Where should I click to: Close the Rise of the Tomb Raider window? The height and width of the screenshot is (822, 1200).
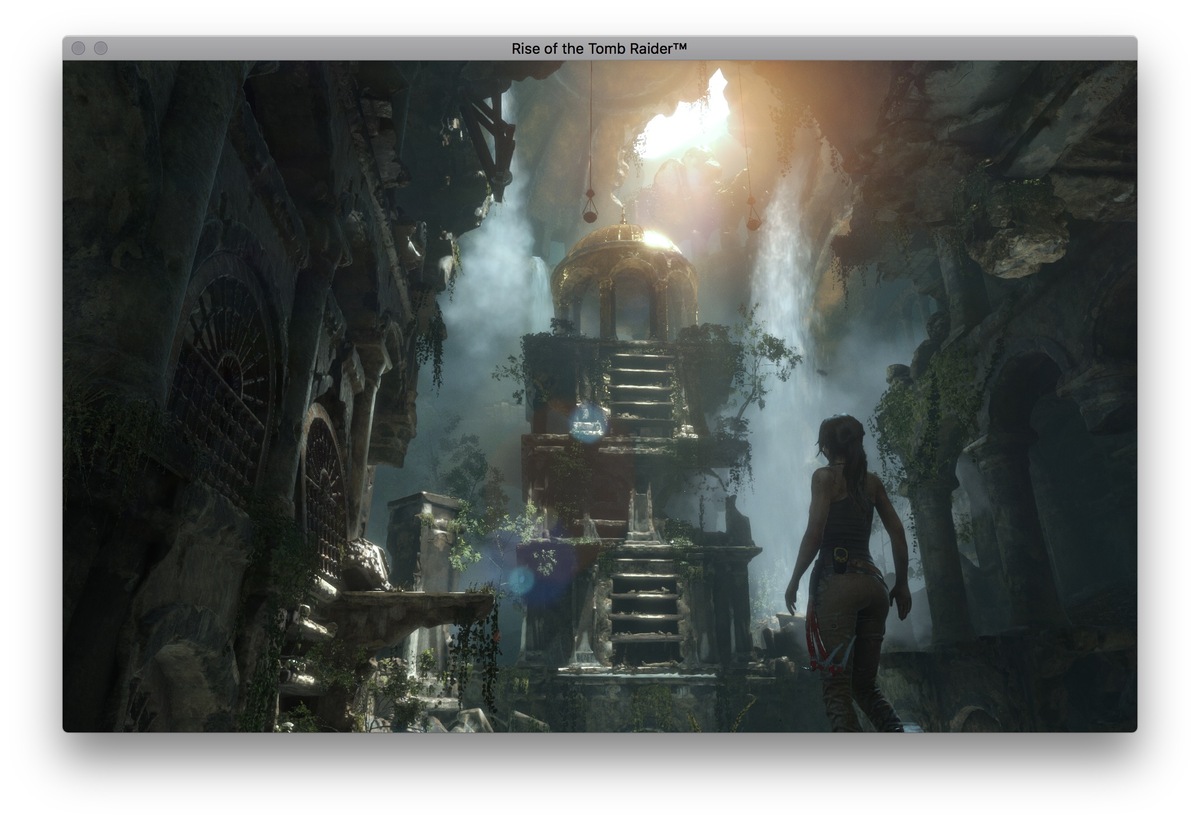coord(79,48)
